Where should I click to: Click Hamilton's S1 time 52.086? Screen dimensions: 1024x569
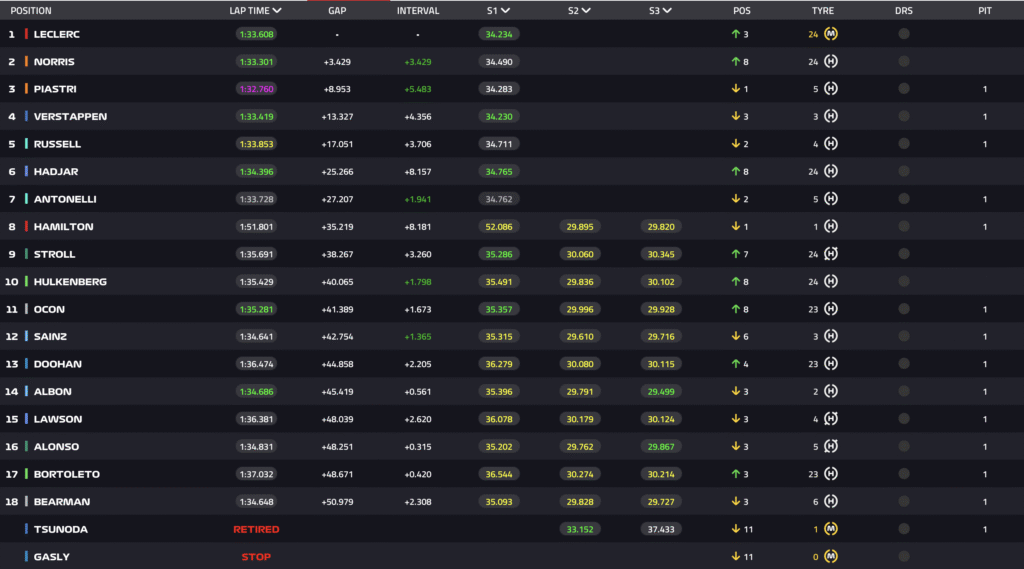point(499,227)
